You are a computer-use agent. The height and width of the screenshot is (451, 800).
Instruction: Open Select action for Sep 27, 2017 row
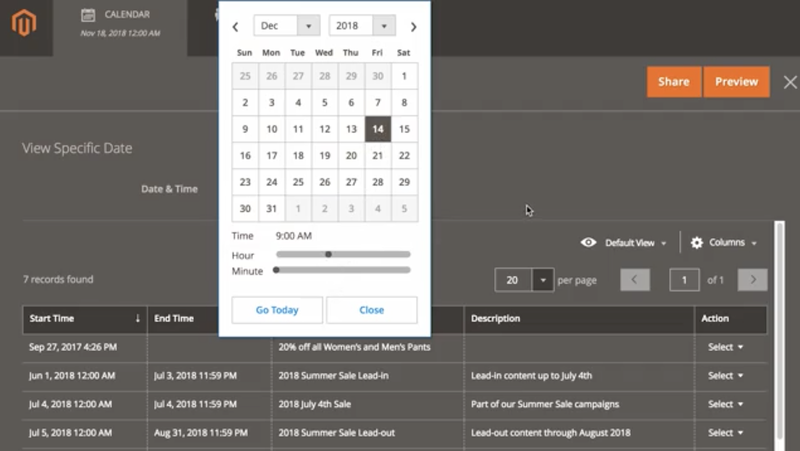tap(726, 347)
